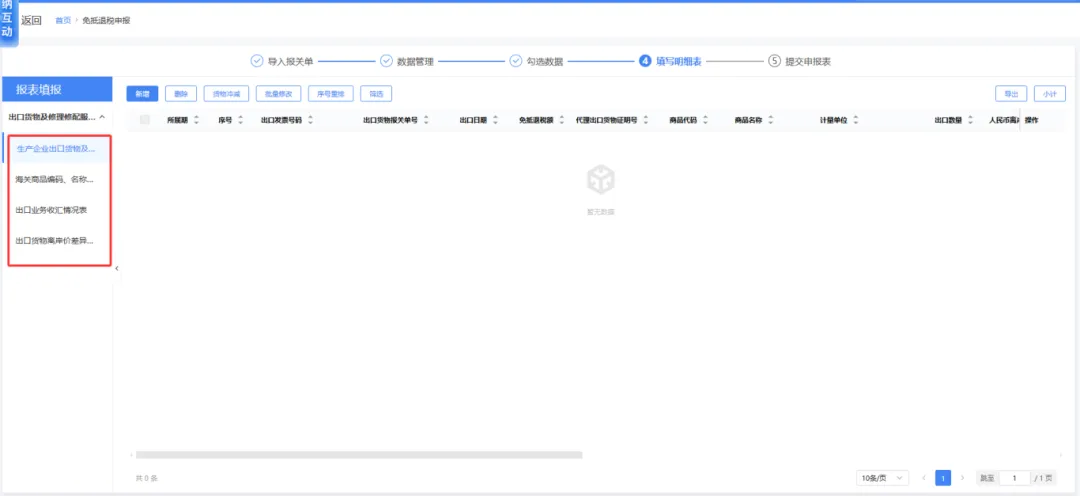1080x496 pixels.
Task: Sort by 商品名称 column arrows
Action: click(x=770, y=120)
